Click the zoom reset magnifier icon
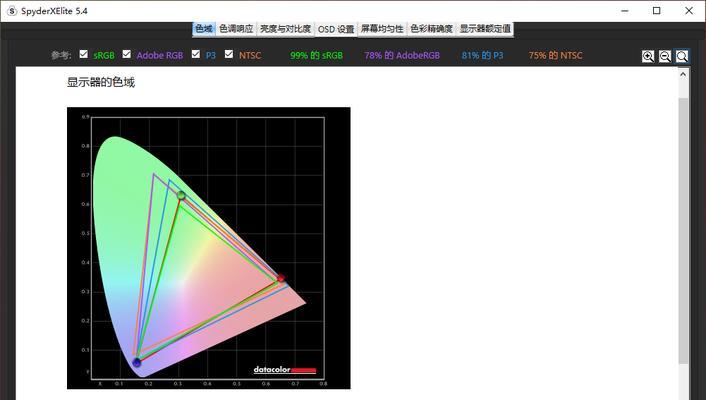This screenshot has height=400, width=706. (682, 56)
